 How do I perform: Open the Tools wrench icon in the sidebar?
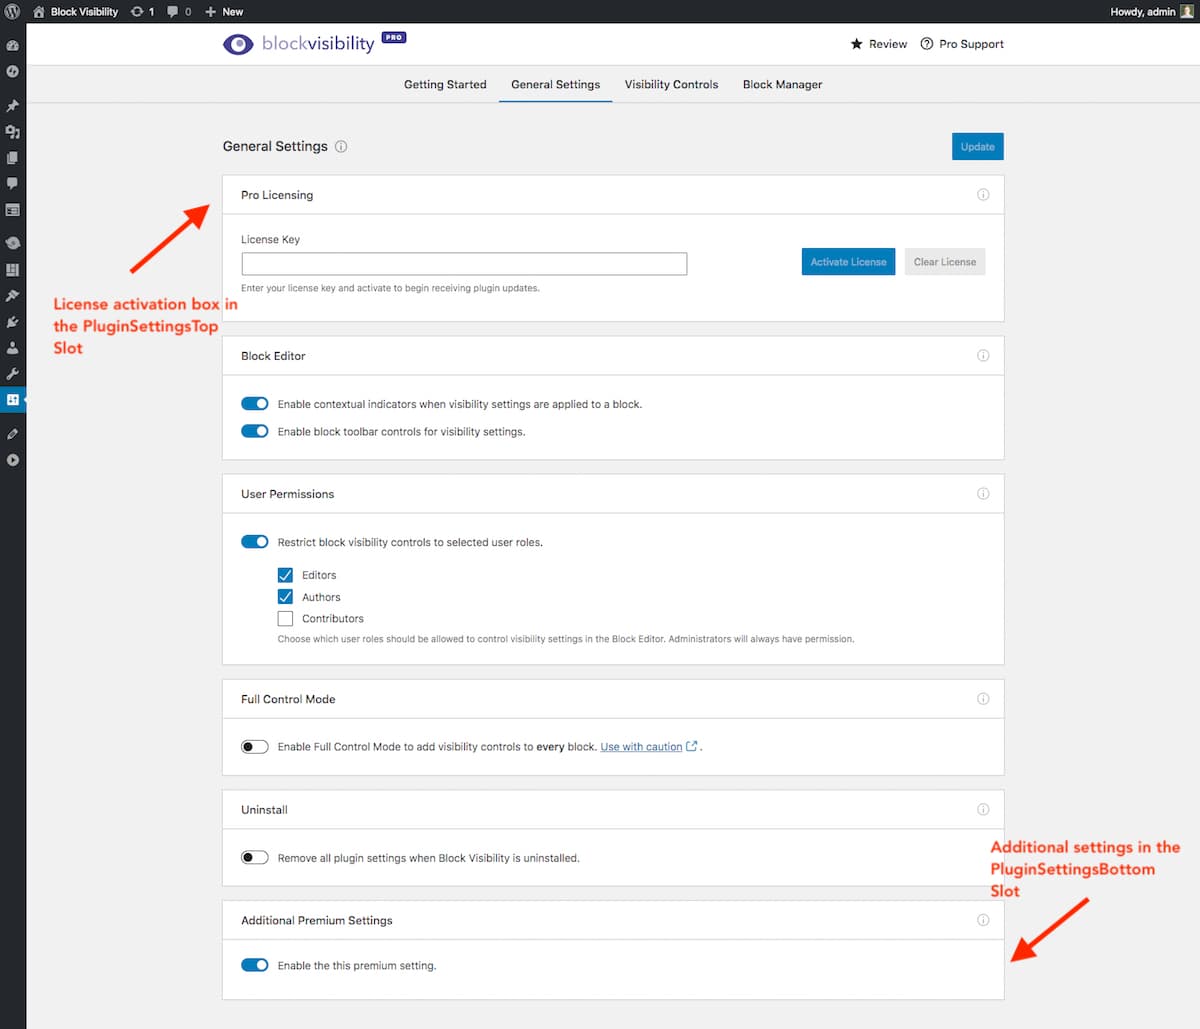pos(12,374)
